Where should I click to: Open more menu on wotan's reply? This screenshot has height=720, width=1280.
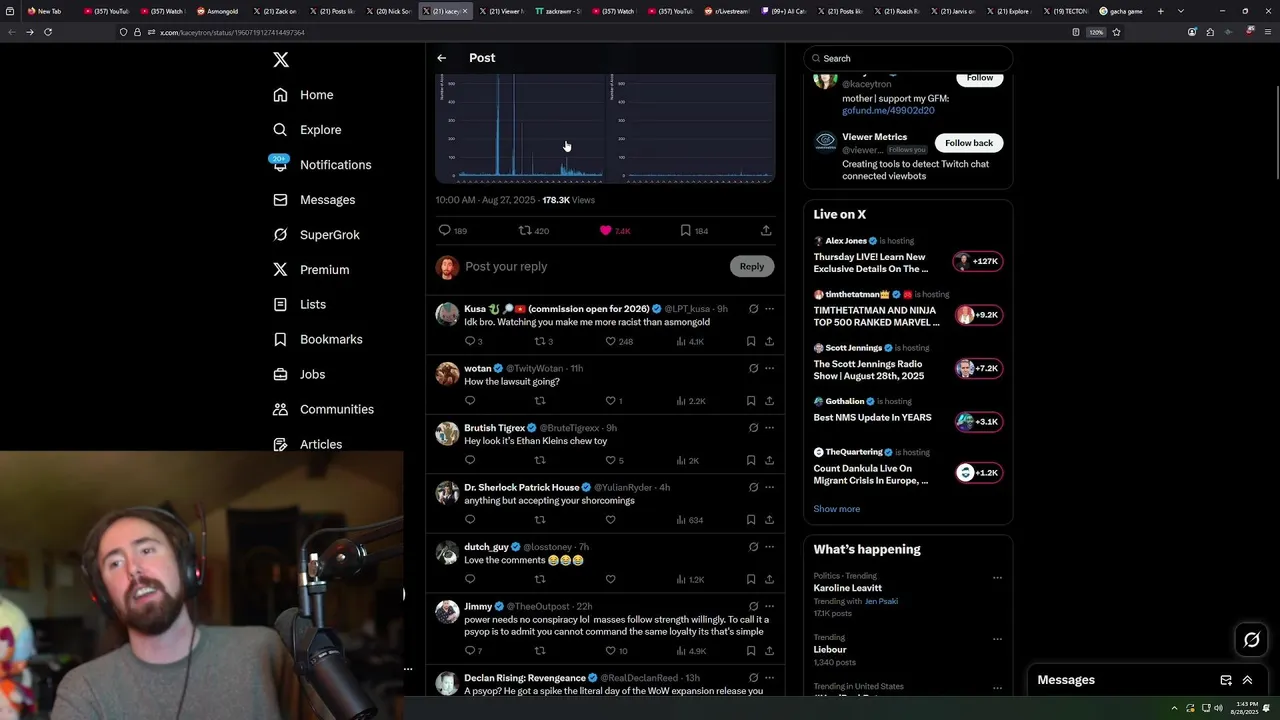769,368
